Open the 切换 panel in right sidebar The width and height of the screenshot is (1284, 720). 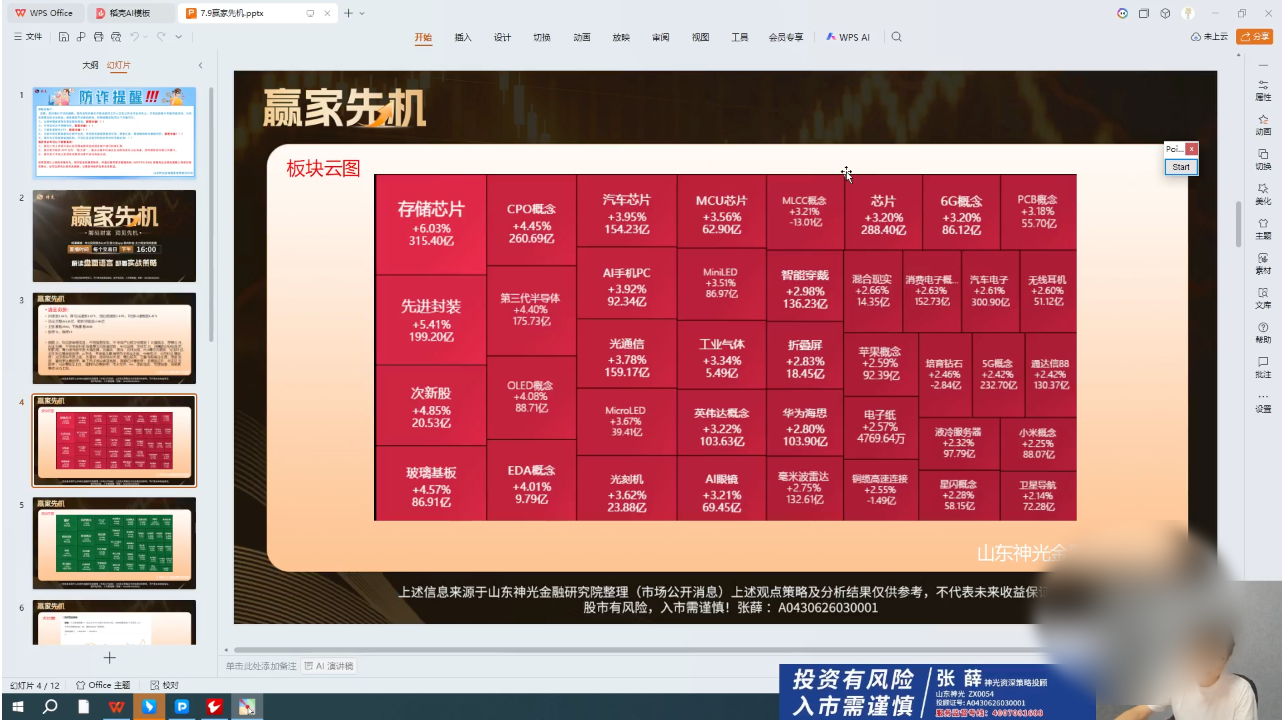1263,159
